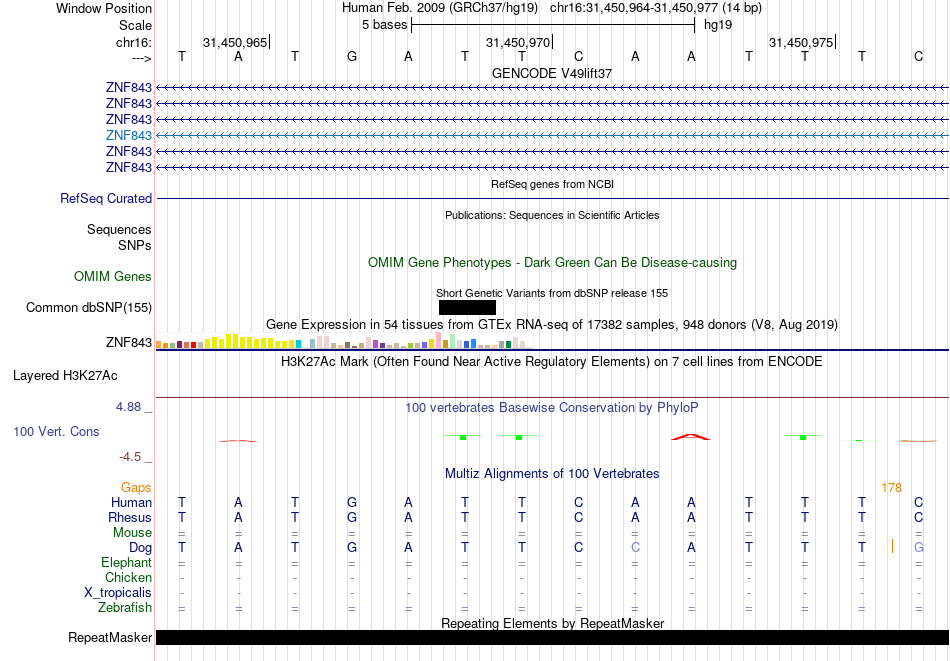Viewport: 950px width, 661px height.
Task: Click the orange insertion tick in Dog row
Action: pos(892,546)
